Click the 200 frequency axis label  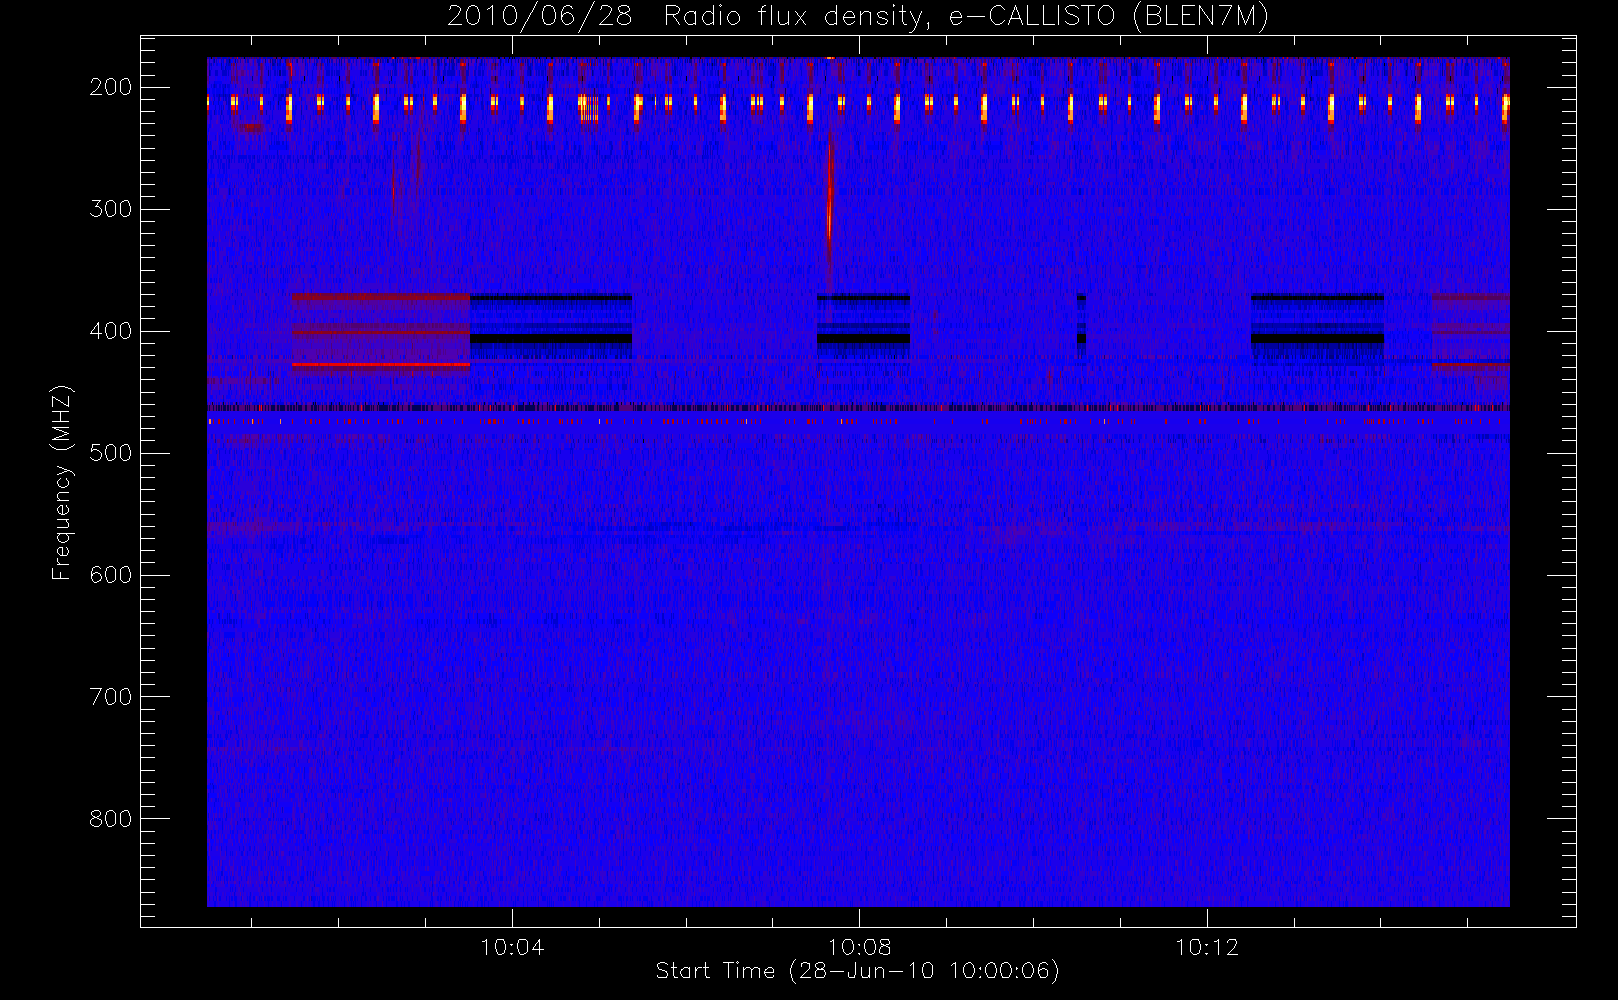coord(110,87)
